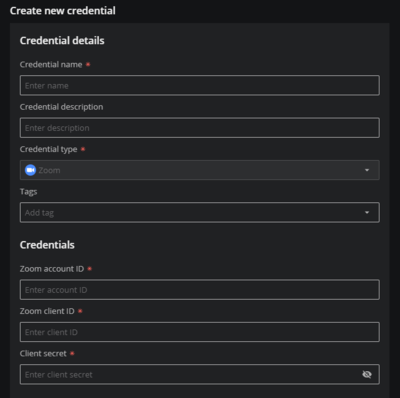
Task: Click the Credential type label
Action: coord(48,149)
